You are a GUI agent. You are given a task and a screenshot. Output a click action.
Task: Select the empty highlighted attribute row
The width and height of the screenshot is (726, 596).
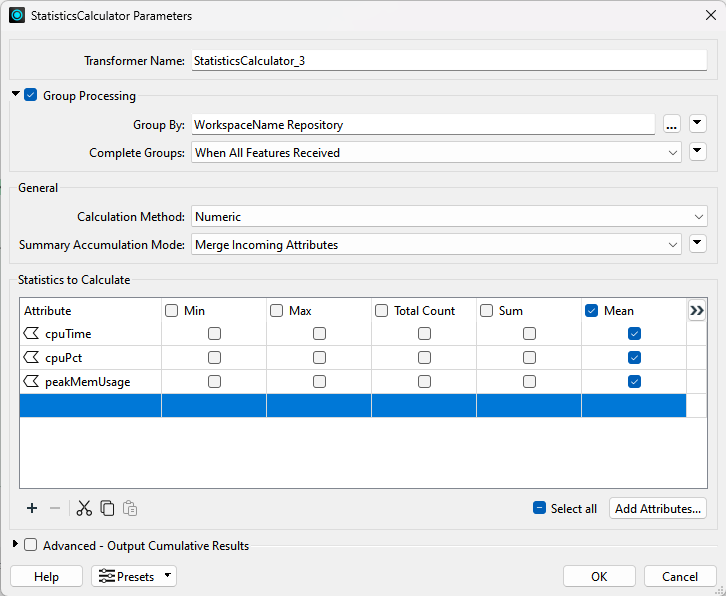point(353,406)
